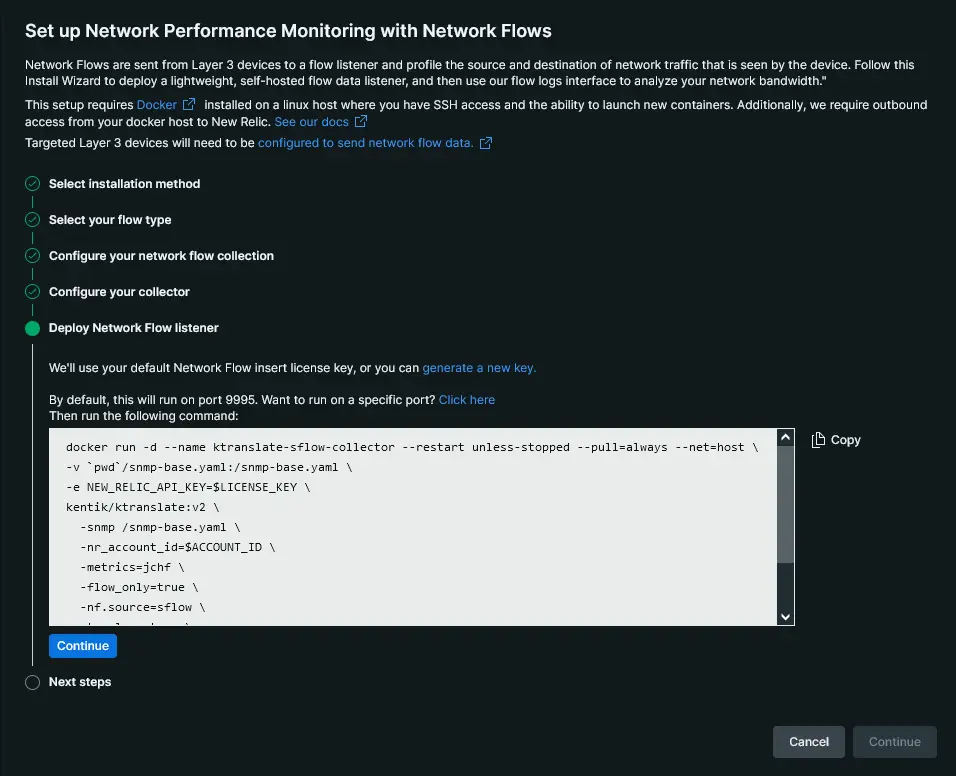Open the Next steps section
Screen dimensions: 956x776
click(x=80, y=682)
